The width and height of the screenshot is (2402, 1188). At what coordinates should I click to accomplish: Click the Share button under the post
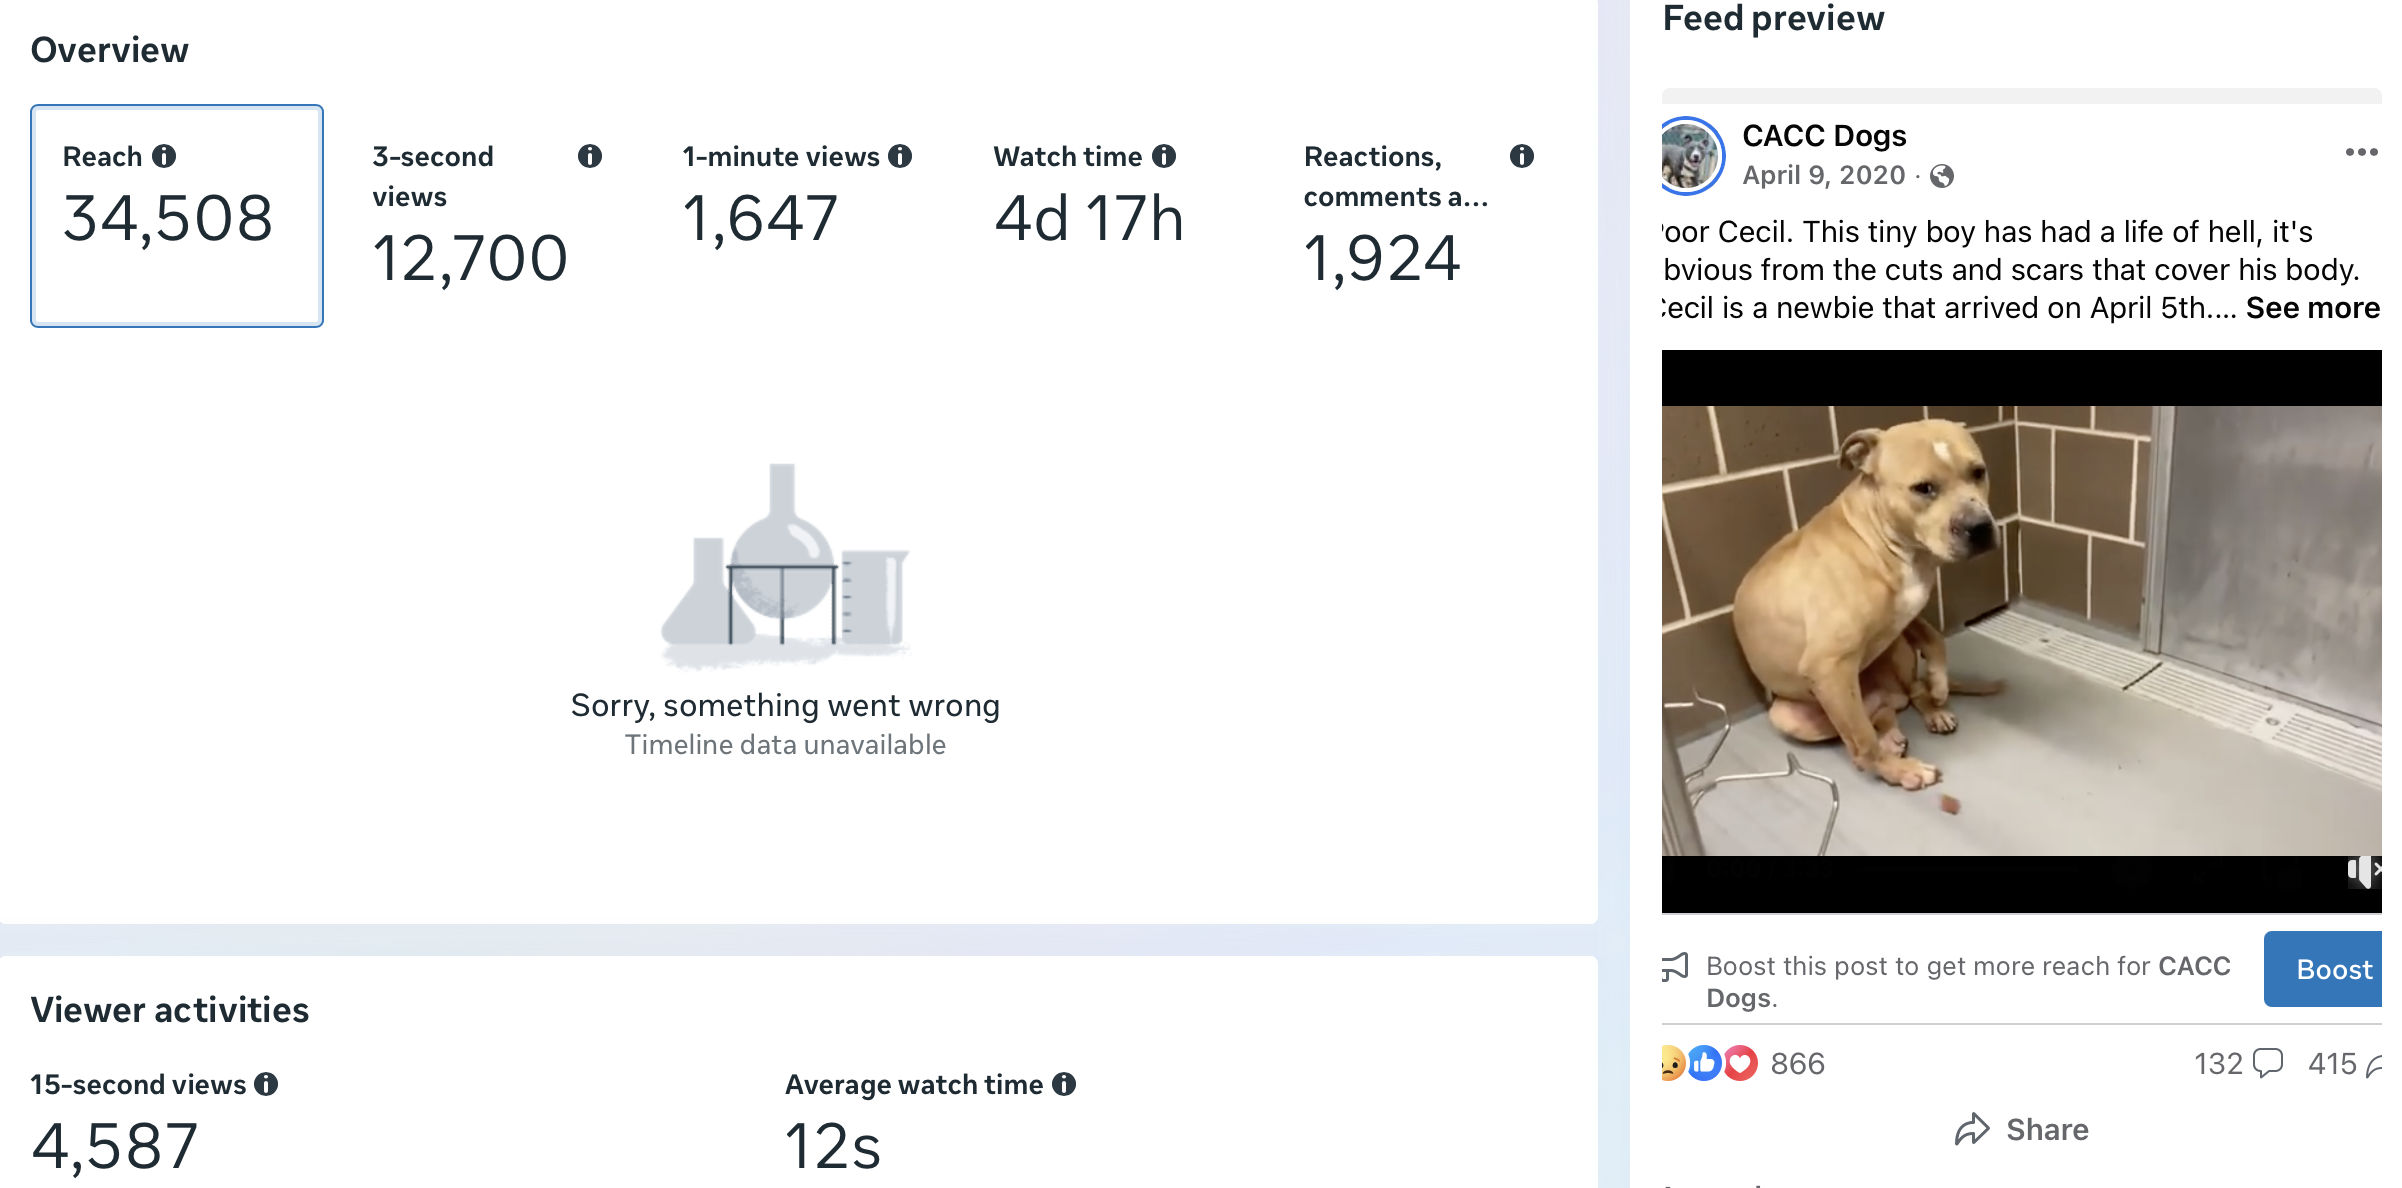coord(2022,1130)
